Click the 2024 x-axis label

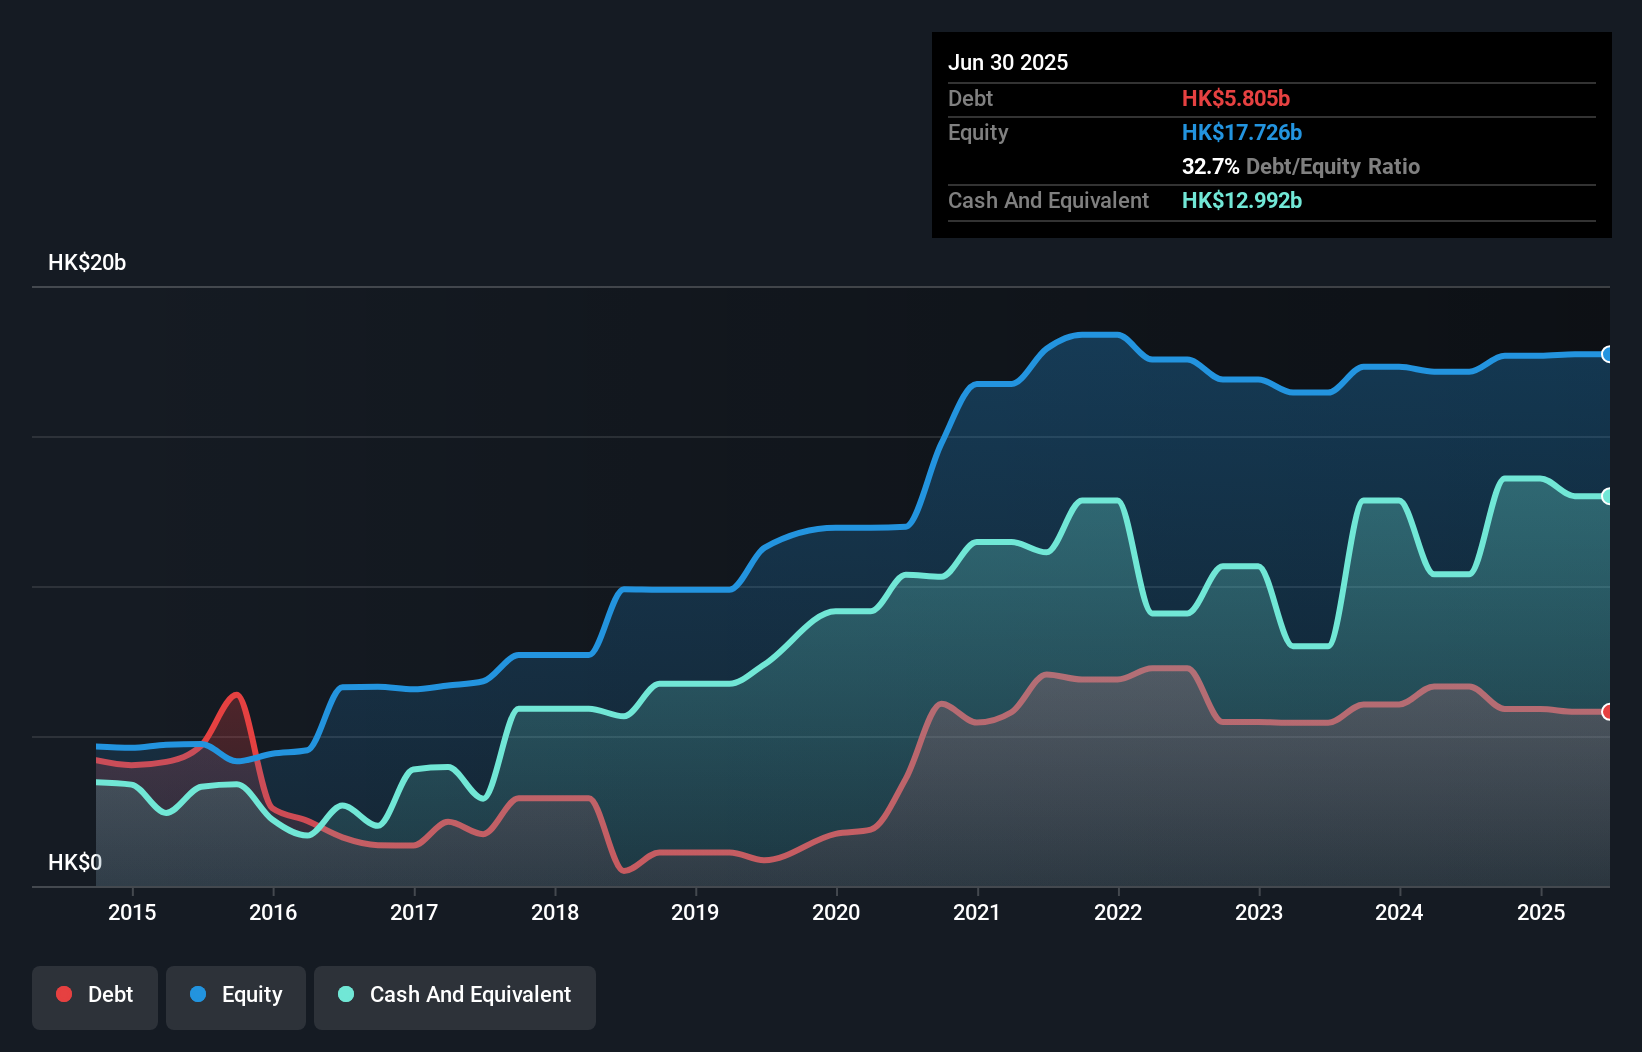coord(1399,912)
